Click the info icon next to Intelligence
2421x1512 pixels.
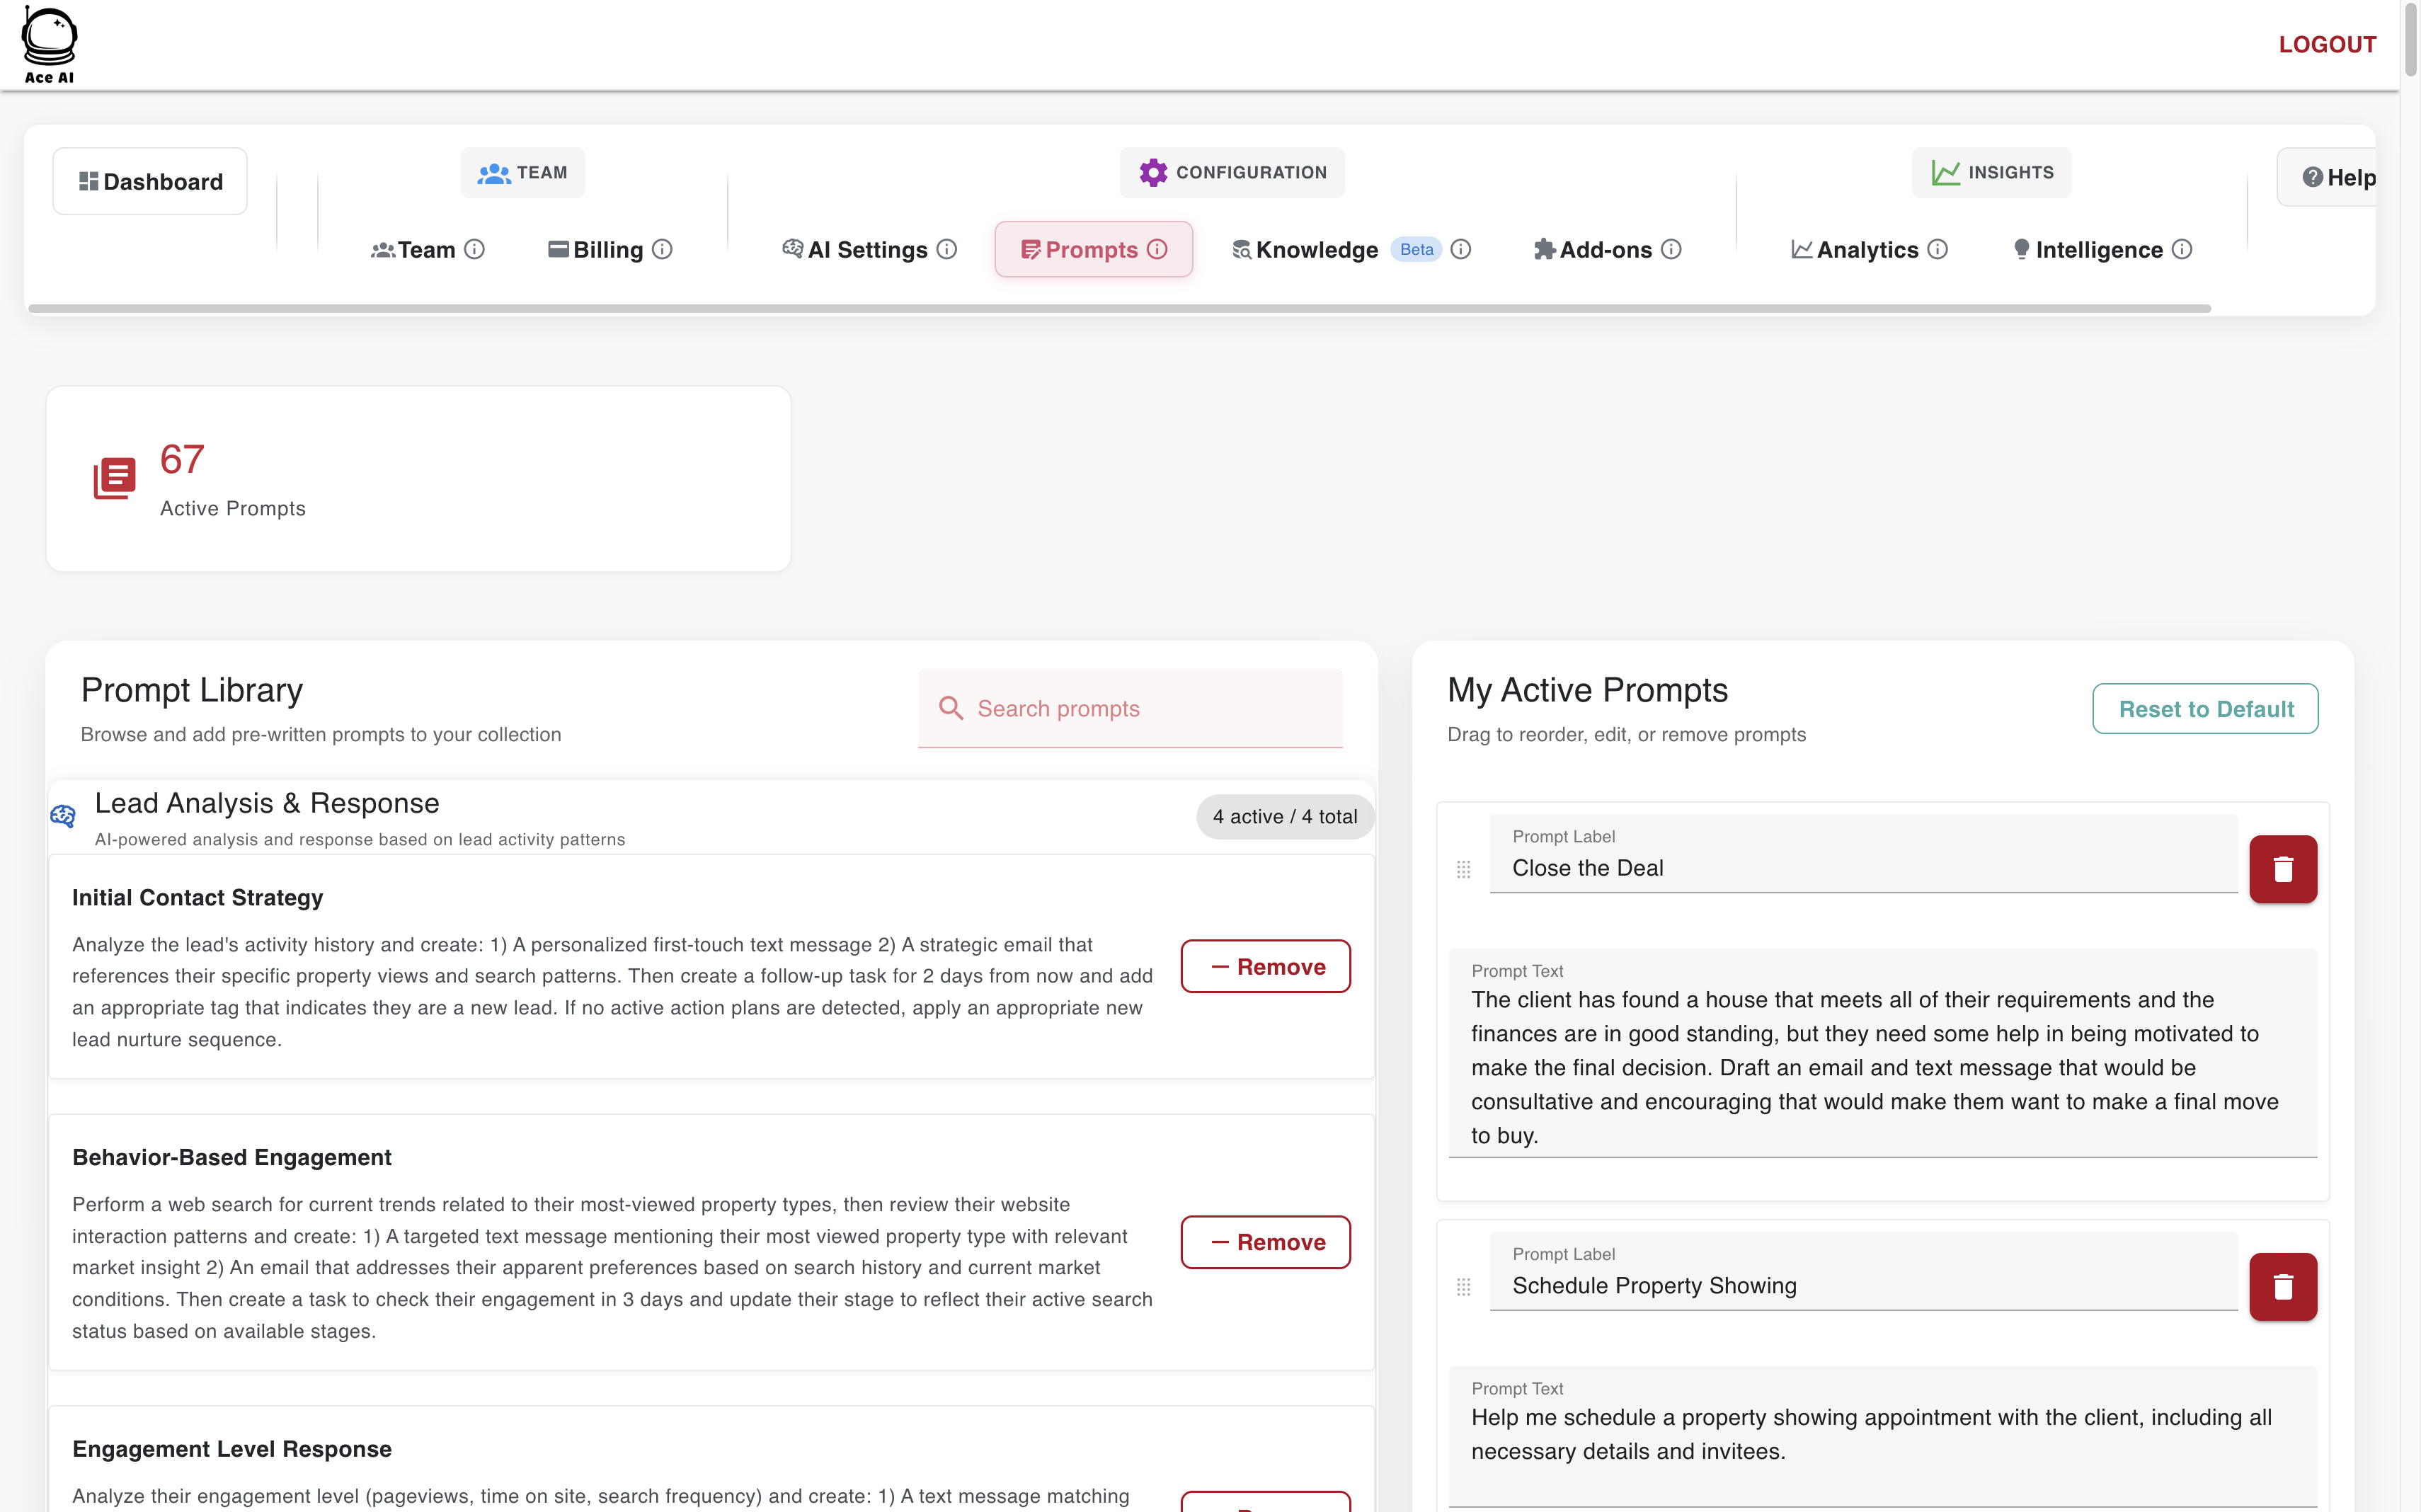tap(2182, 249)
